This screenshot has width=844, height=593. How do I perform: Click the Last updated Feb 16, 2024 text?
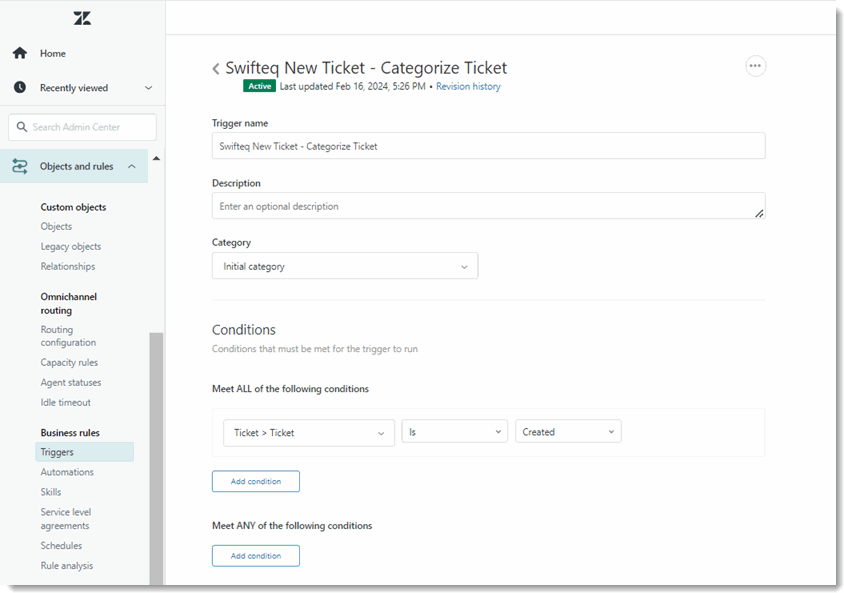pos(353,86)
